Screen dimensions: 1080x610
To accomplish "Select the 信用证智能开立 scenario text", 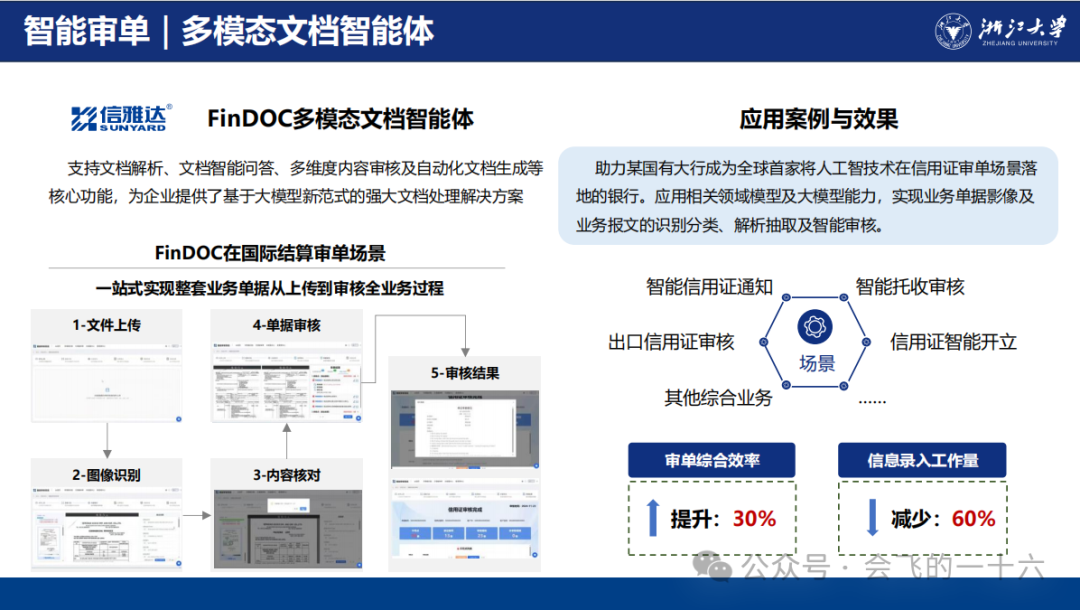I will (x=953, y=342).
